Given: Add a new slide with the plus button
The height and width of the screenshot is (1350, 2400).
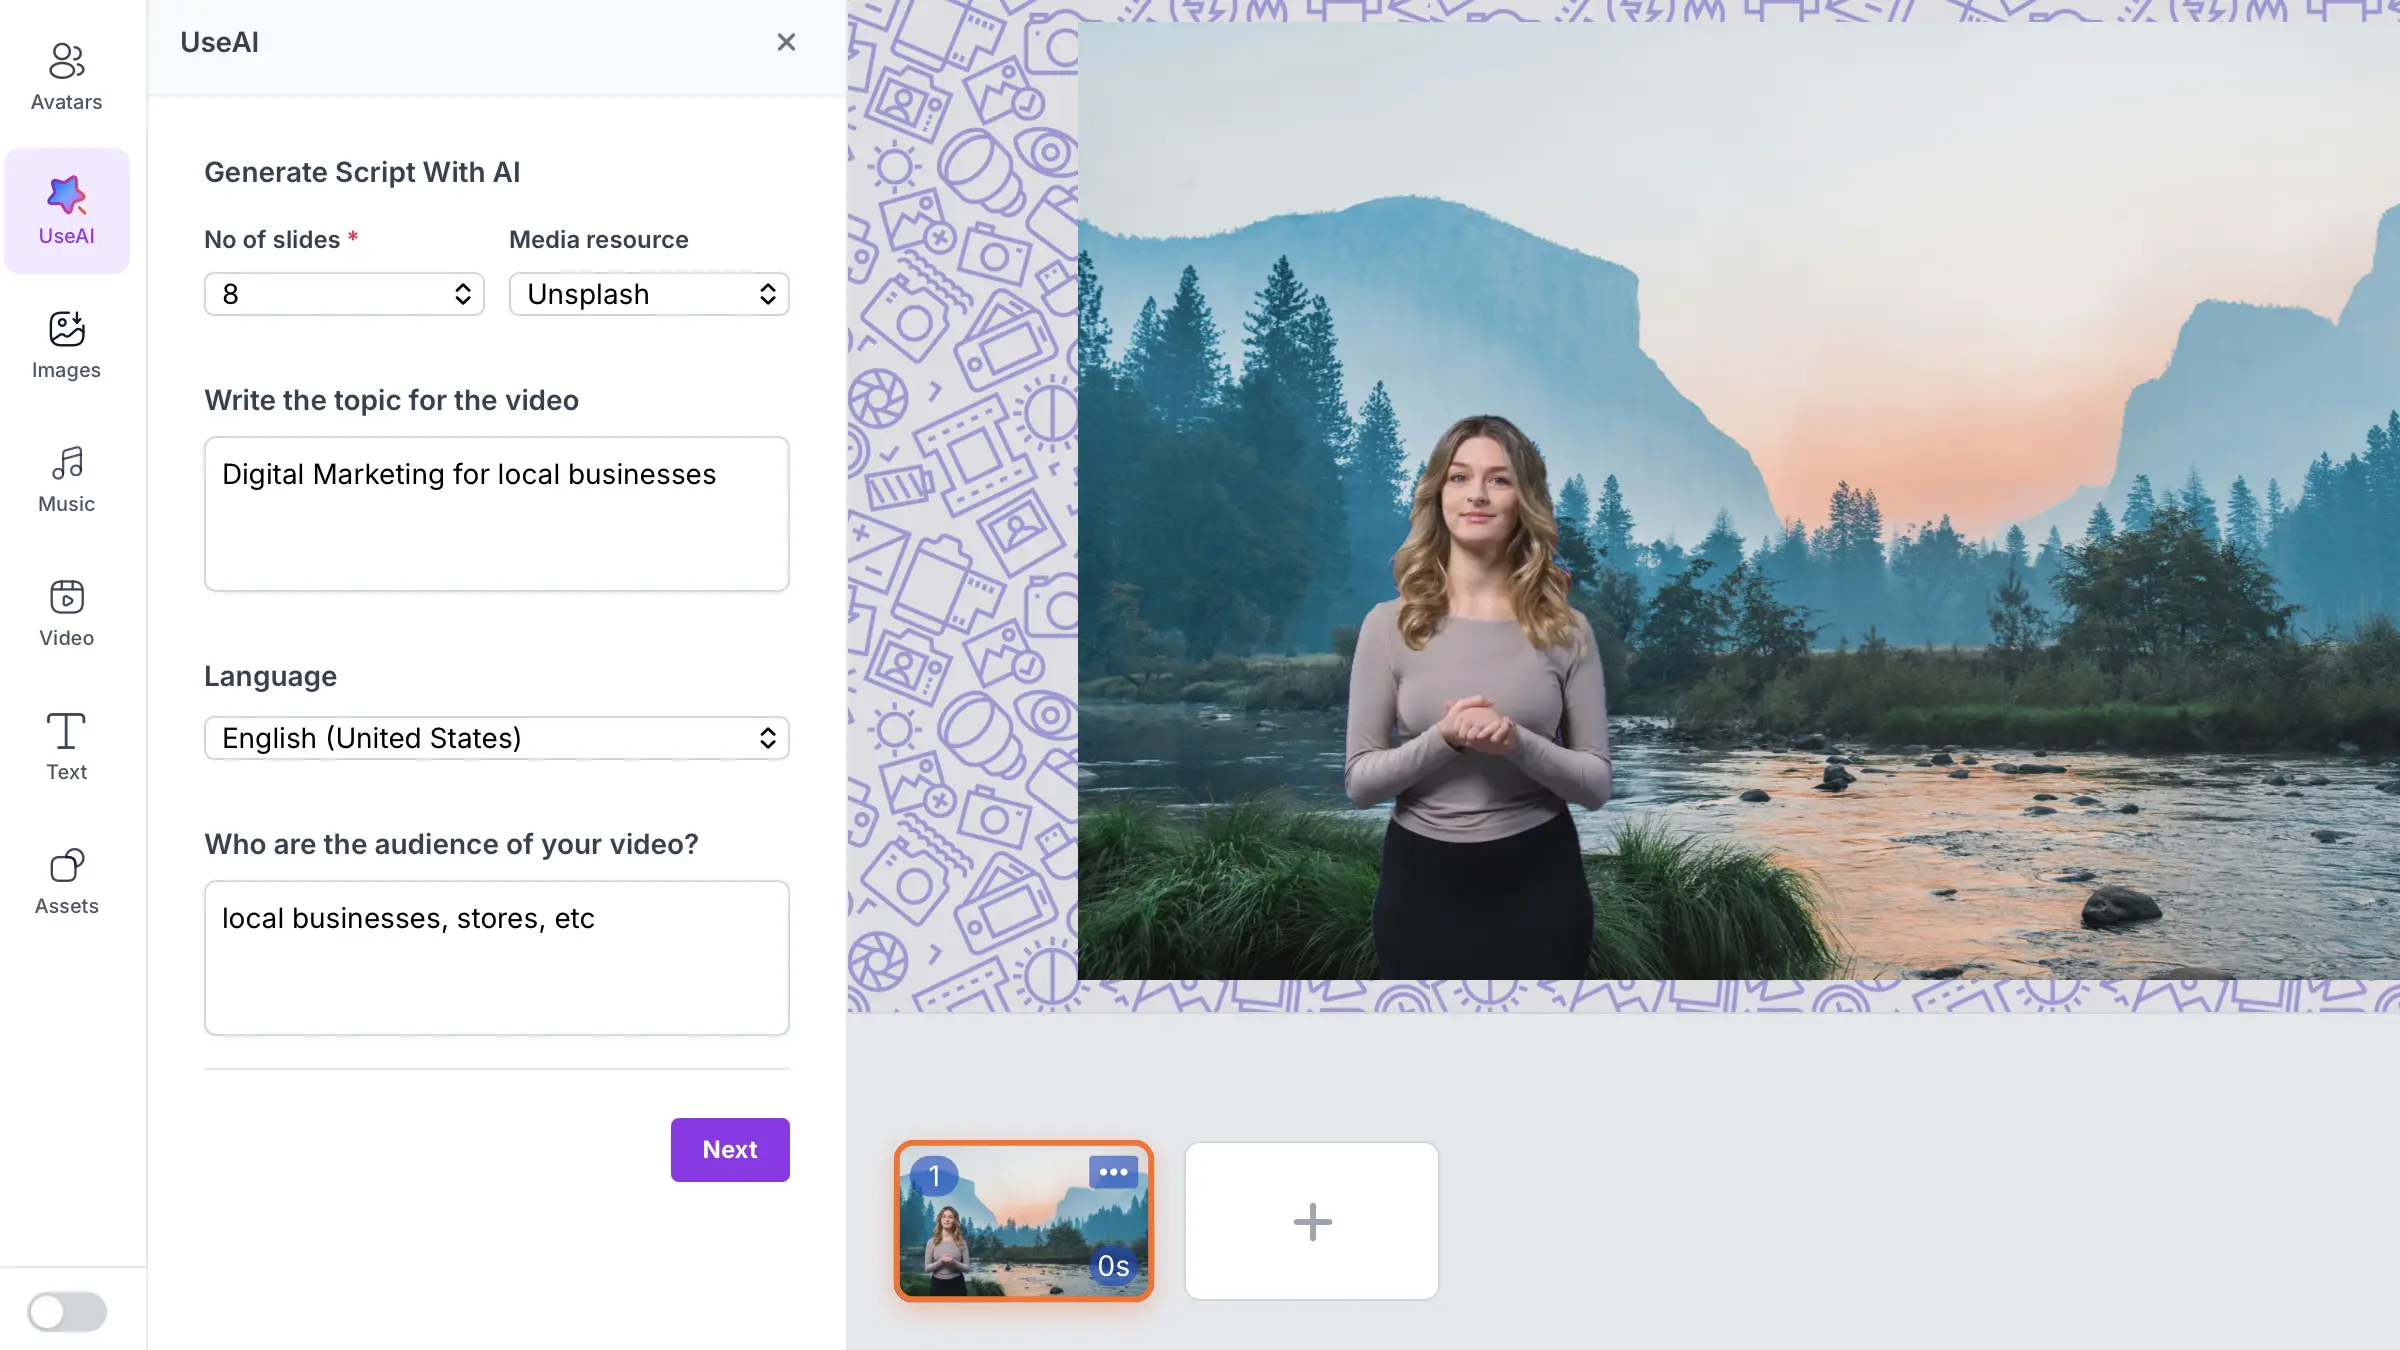Looking at the screenshot, I should tap(1311, 1220).
